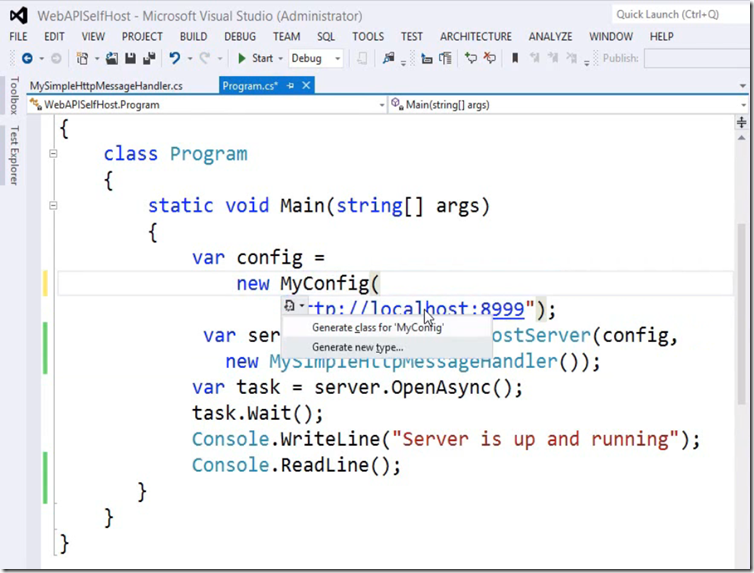This screenshot has height=573, width=754.
Task: Open the HELP menu
Action: 661,37
